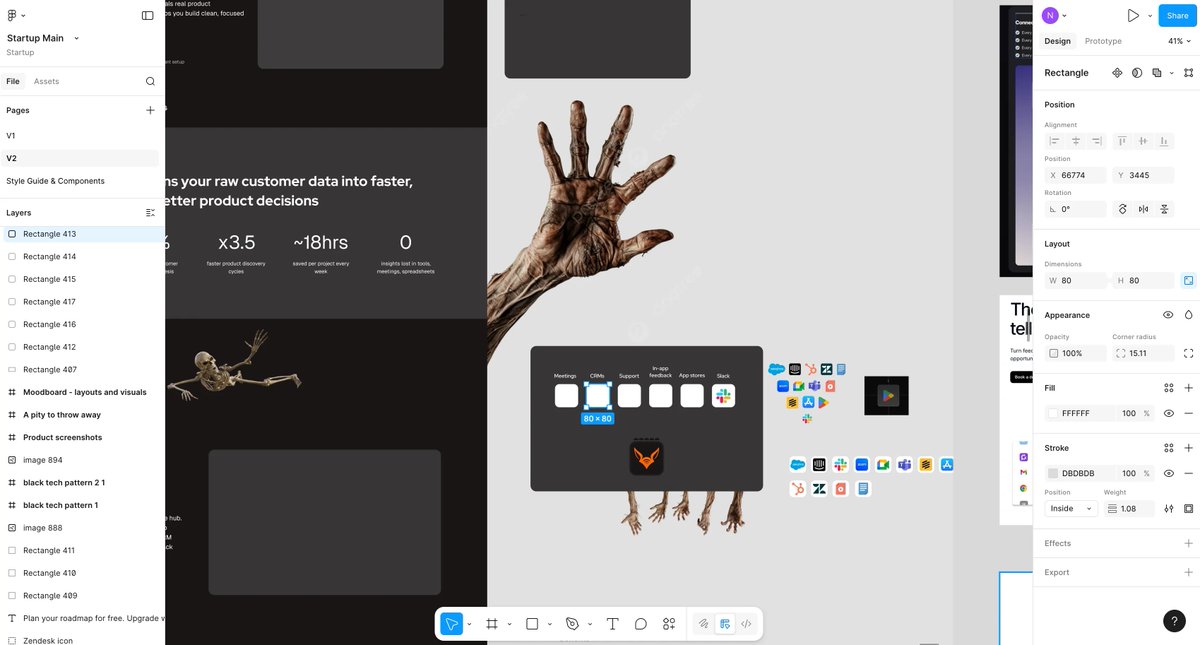Open user avatar dropdown
This screenshot has width=1200, height=645.
coord(1055,15)
